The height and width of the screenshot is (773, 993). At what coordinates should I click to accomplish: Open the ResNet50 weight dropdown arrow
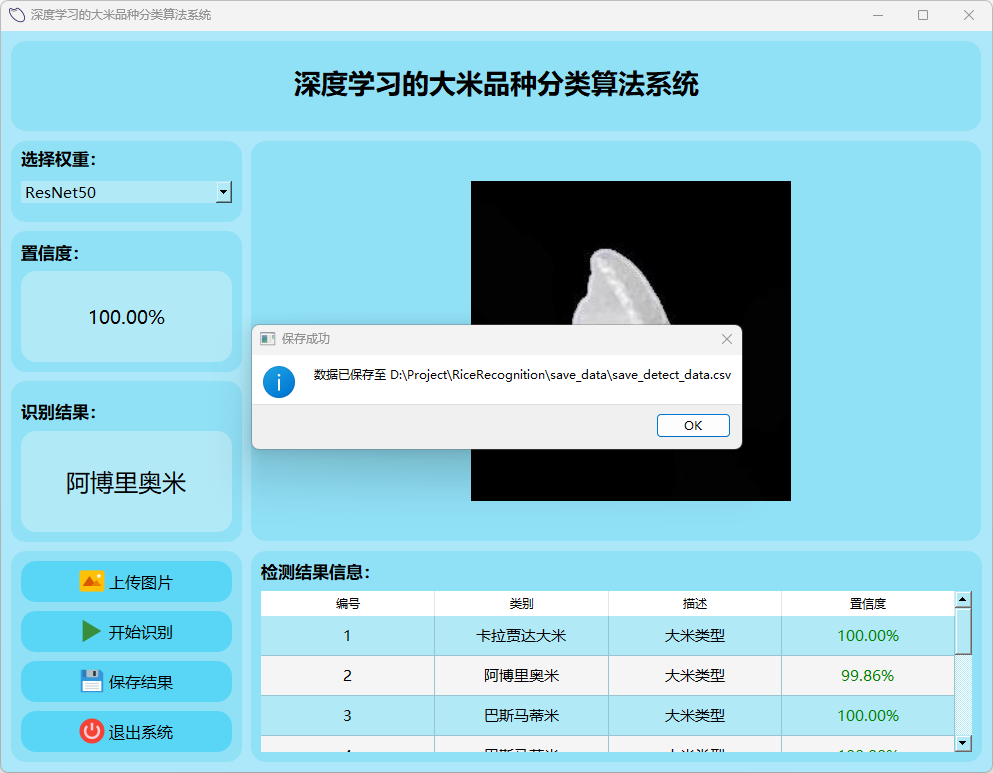tap(224, 192)
